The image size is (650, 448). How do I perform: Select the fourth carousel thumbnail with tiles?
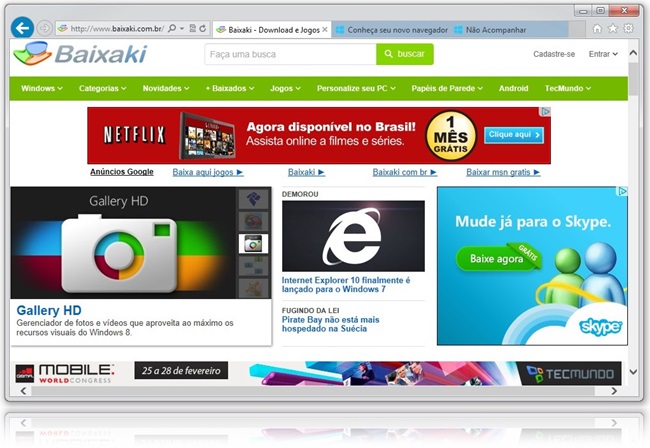253,266
